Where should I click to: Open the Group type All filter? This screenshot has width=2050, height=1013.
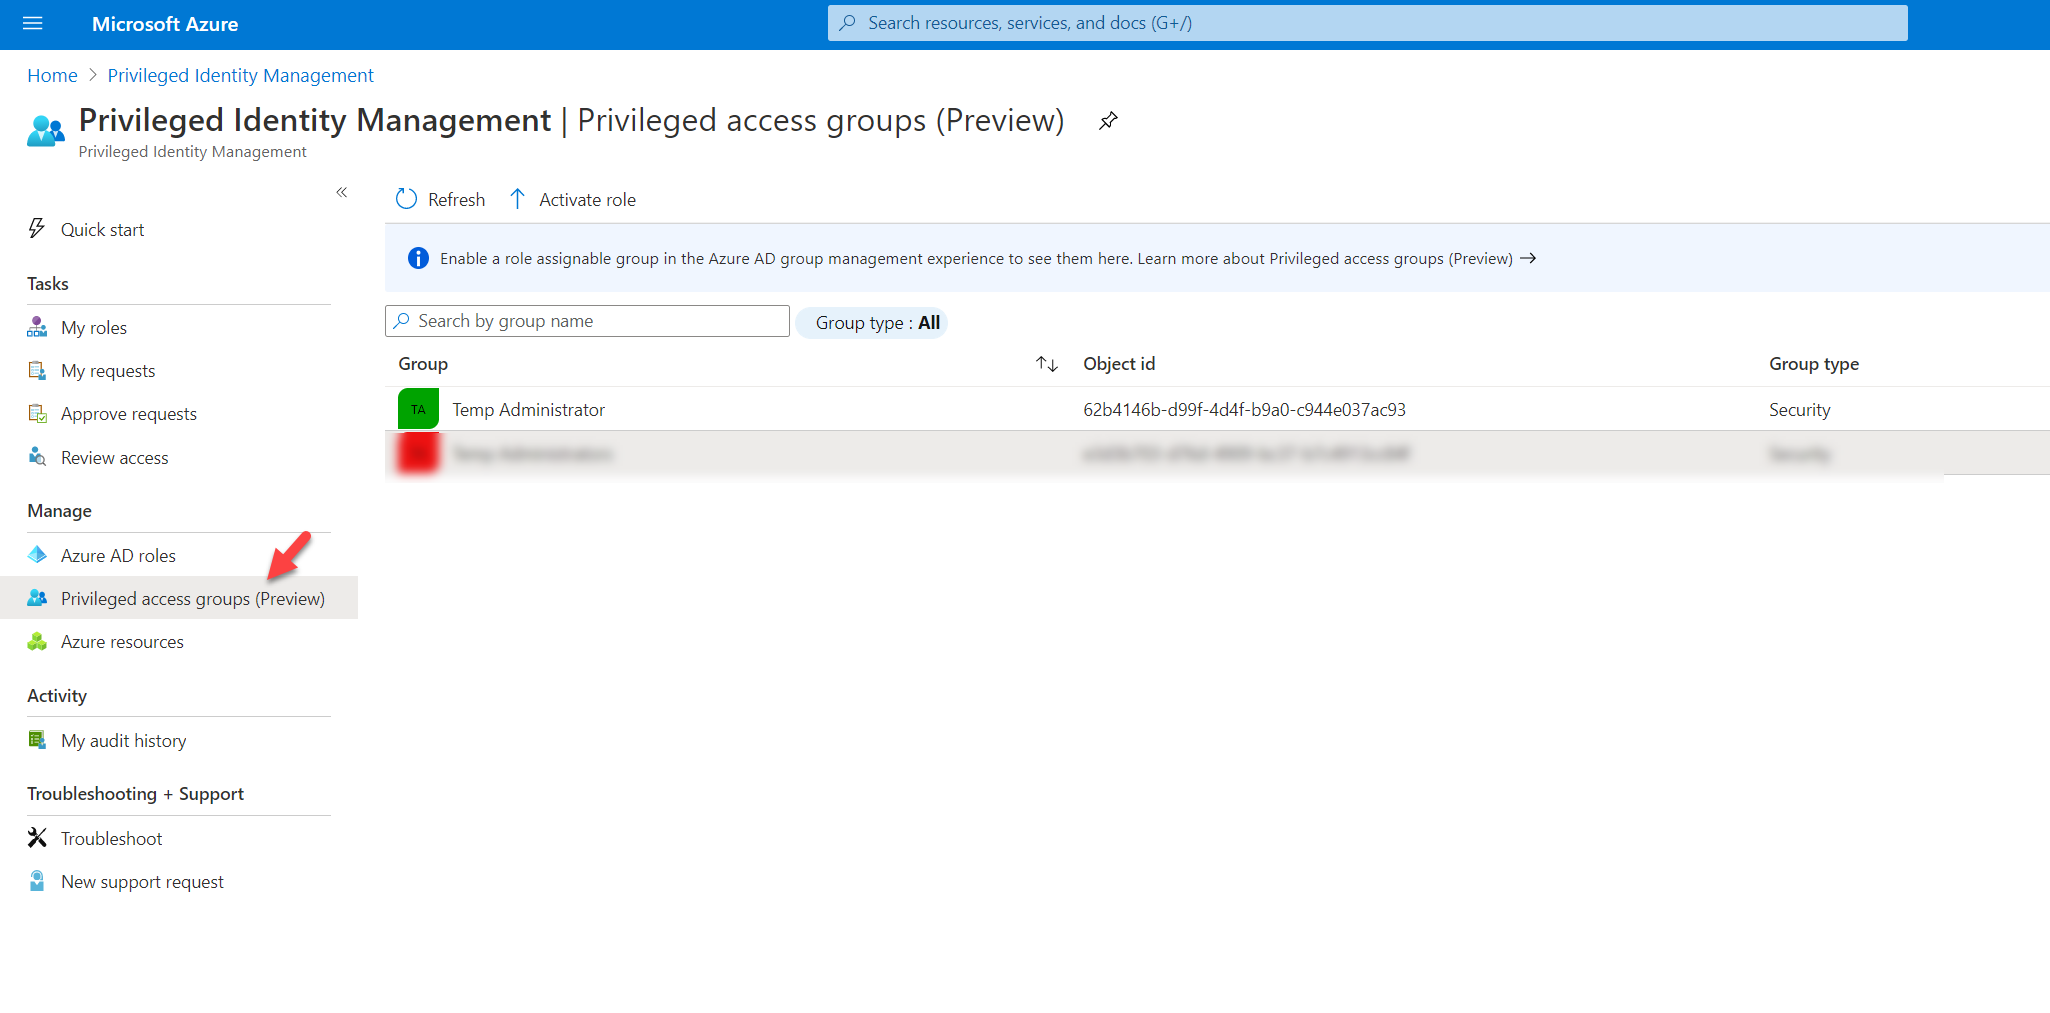871,322
